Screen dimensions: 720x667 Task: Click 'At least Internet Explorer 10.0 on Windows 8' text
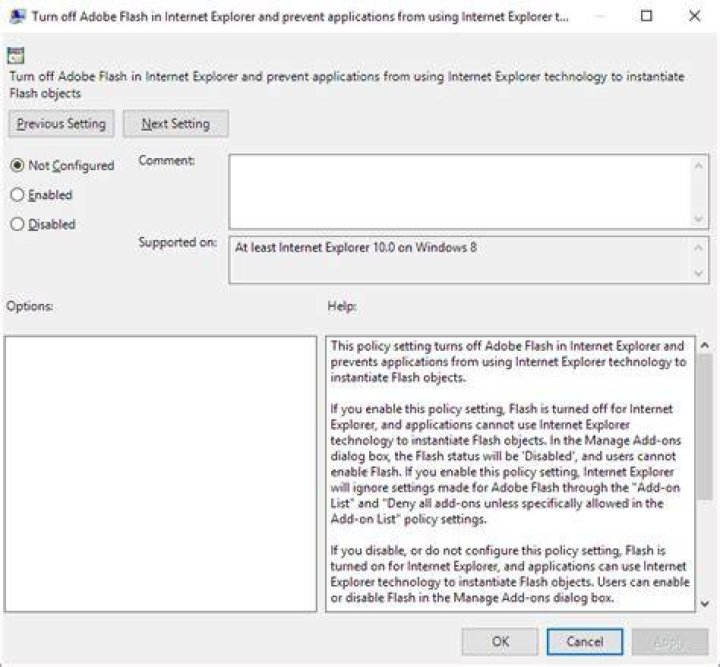coord(356,247)
